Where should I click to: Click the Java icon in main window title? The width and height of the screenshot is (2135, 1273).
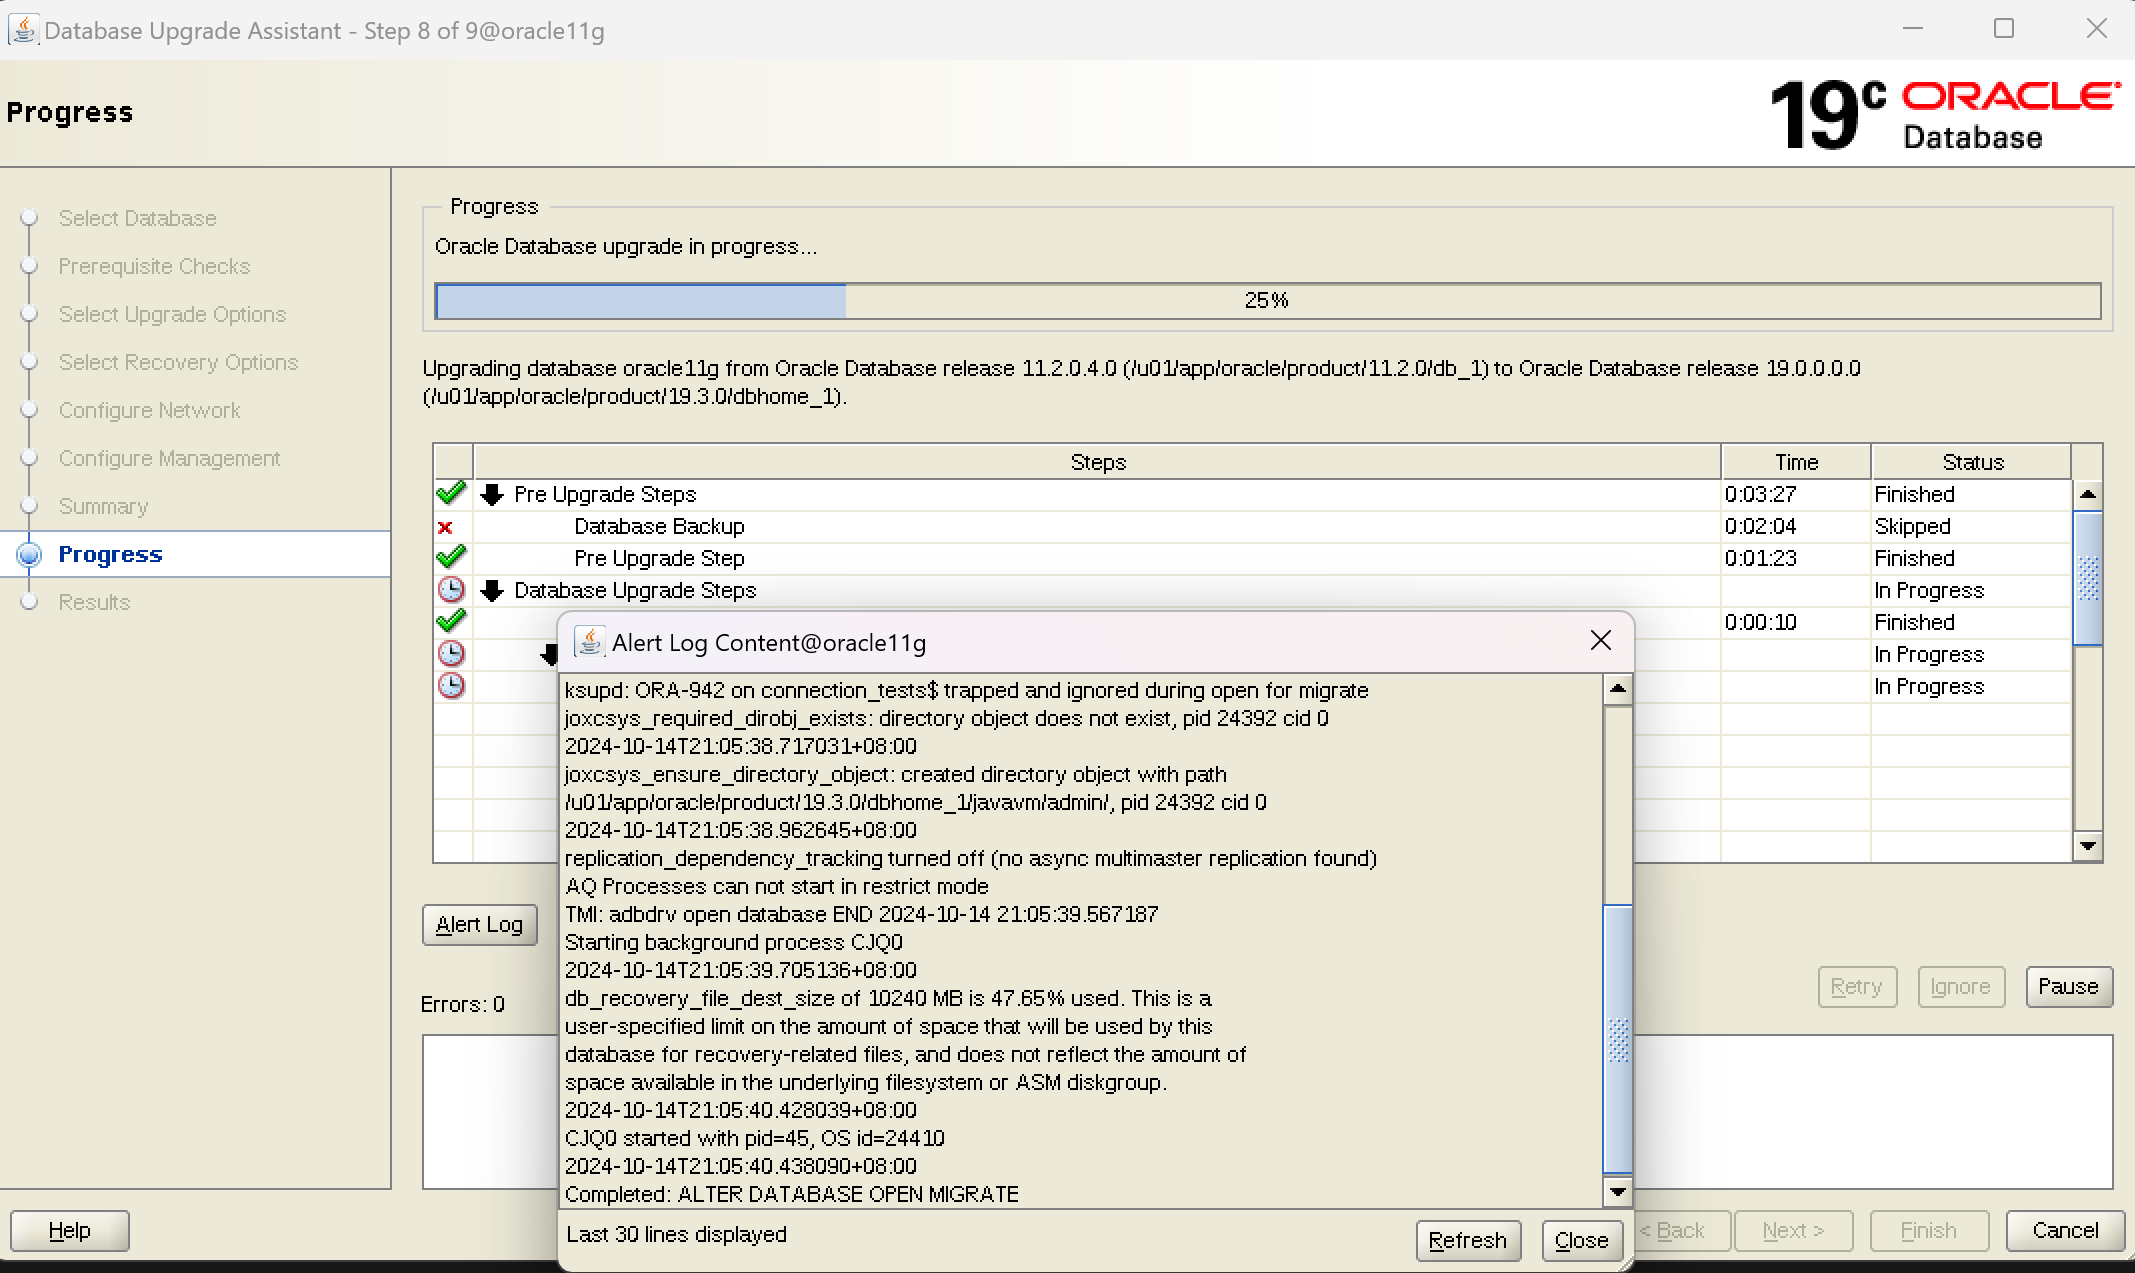click(22, 30)
